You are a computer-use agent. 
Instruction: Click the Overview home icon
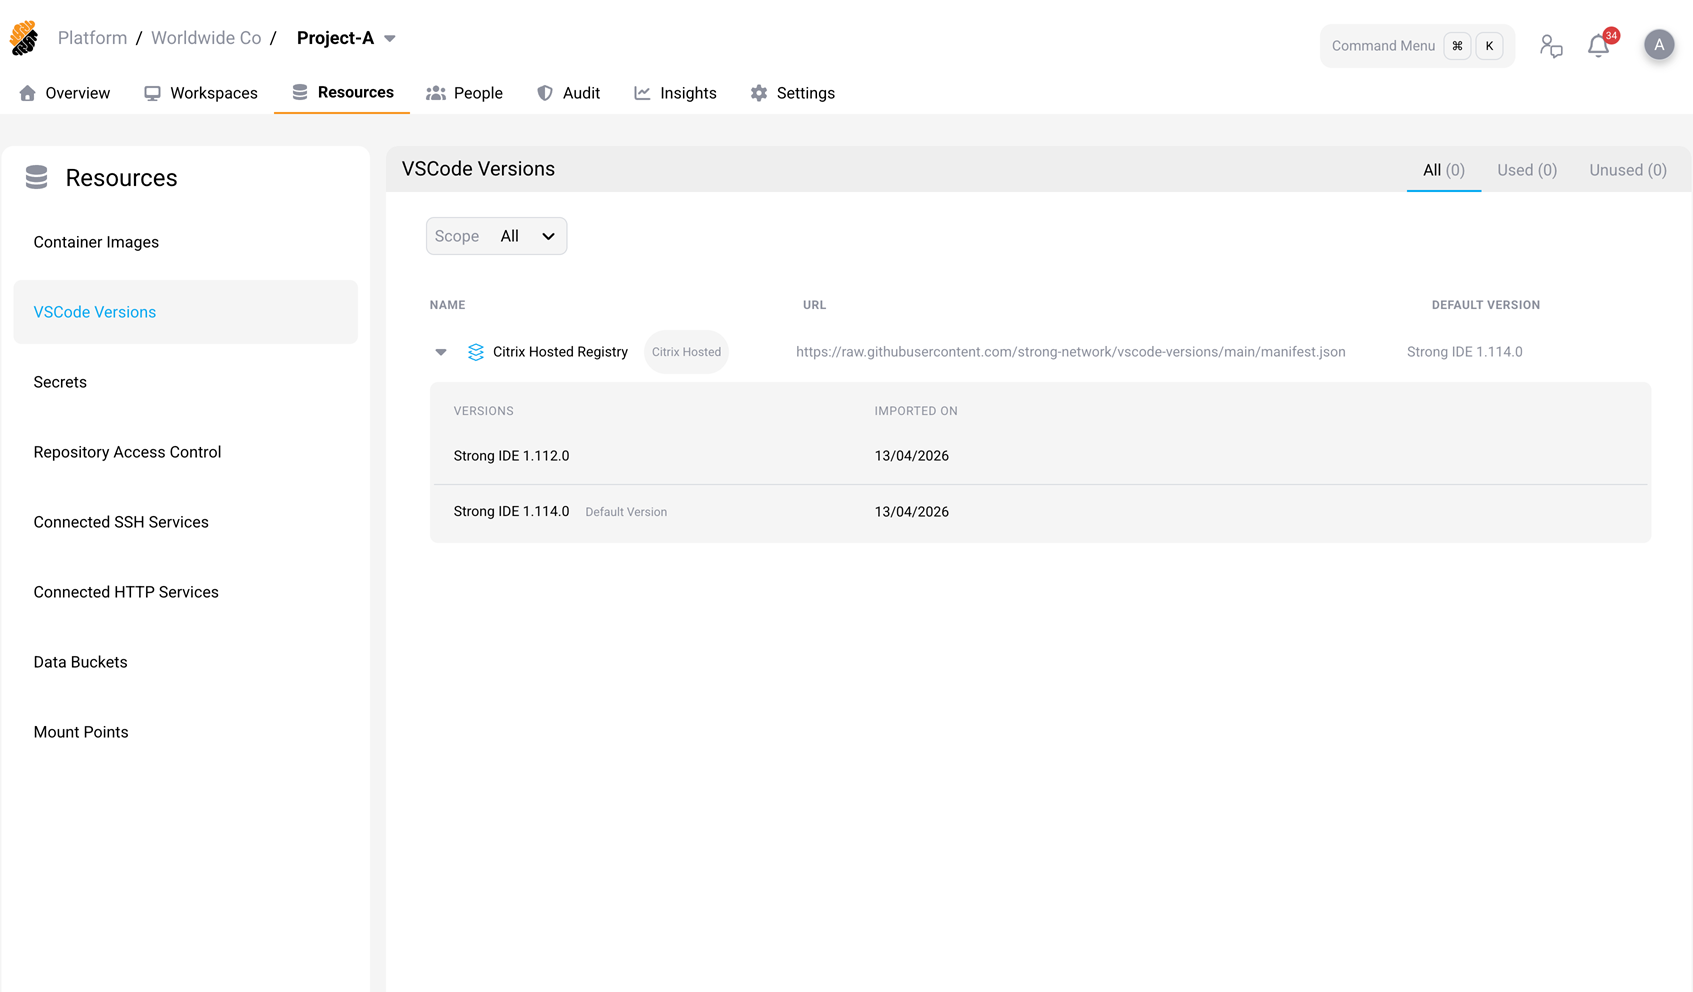pos(28,93)
